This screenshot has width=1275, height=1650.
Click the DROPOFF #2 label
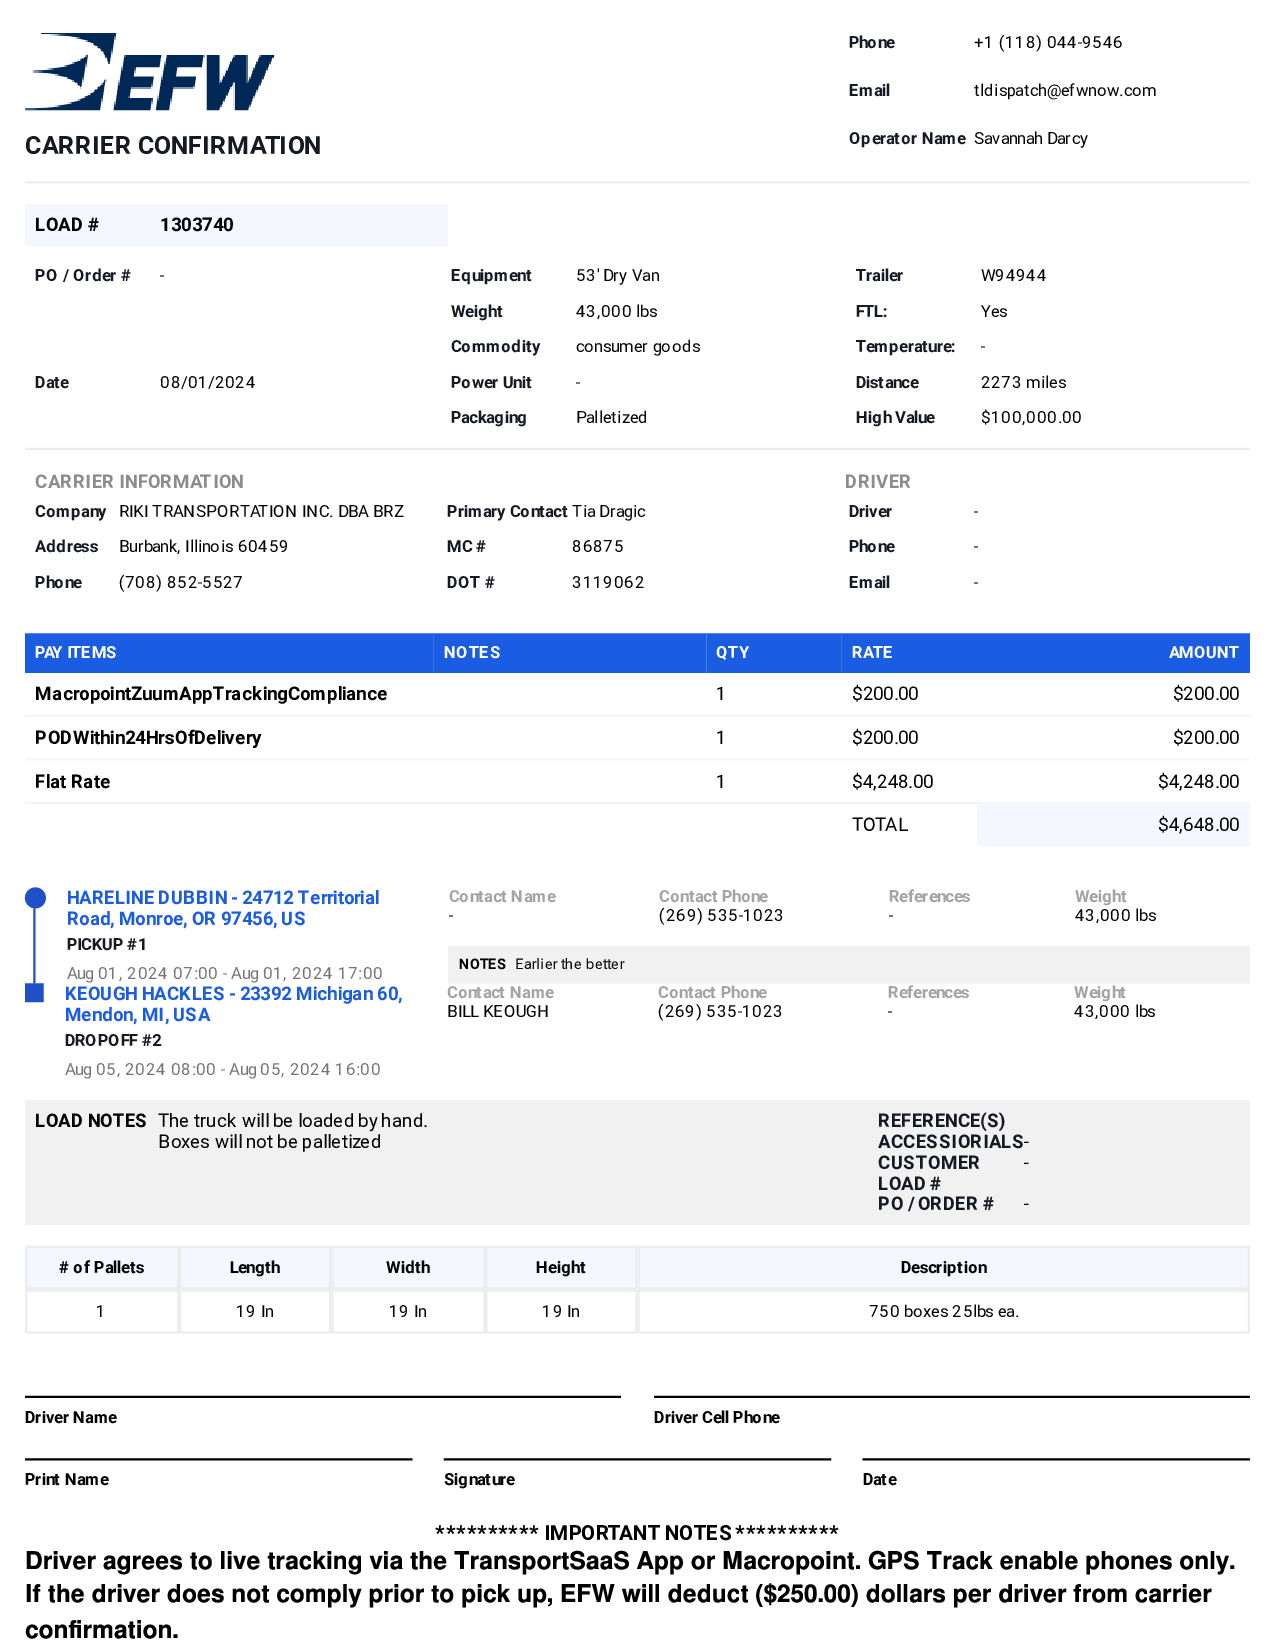(x=113, y=1040)
